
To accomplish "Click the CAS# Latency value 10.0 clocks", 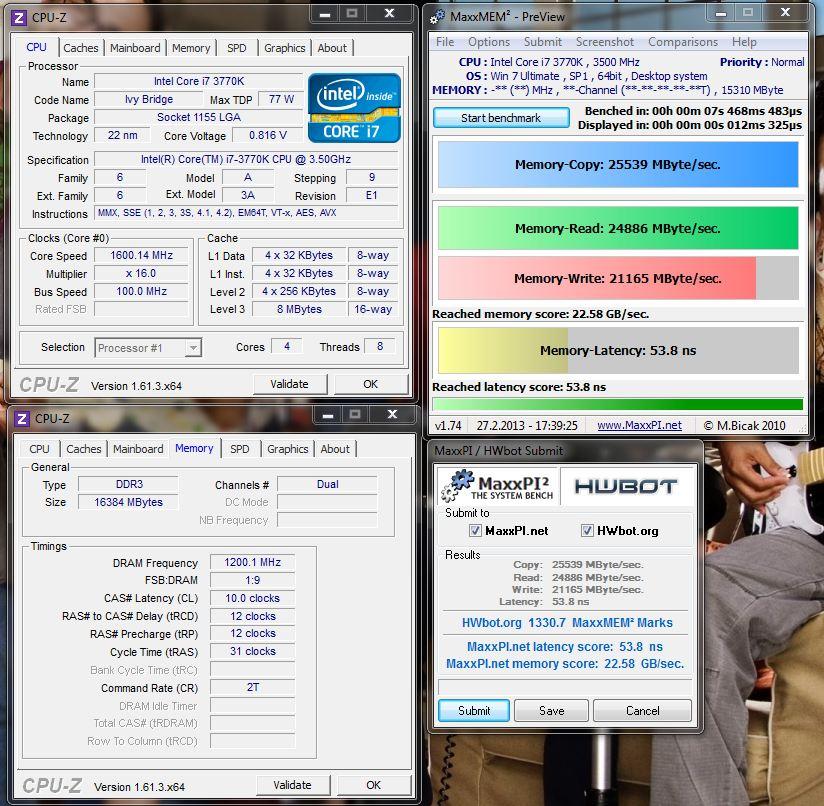I will point(253,598).
